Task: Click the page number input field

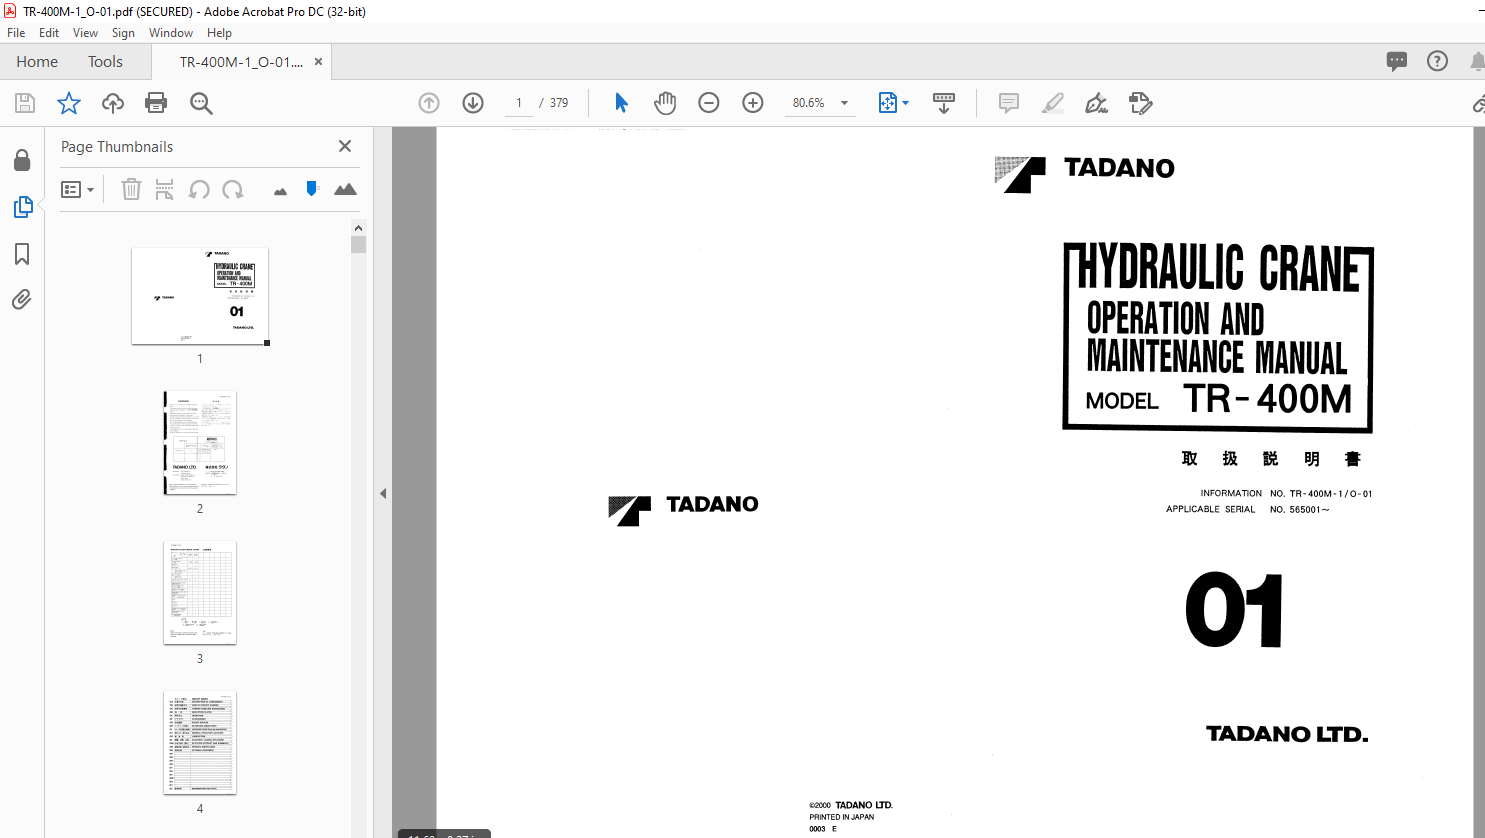Action: 519,103
